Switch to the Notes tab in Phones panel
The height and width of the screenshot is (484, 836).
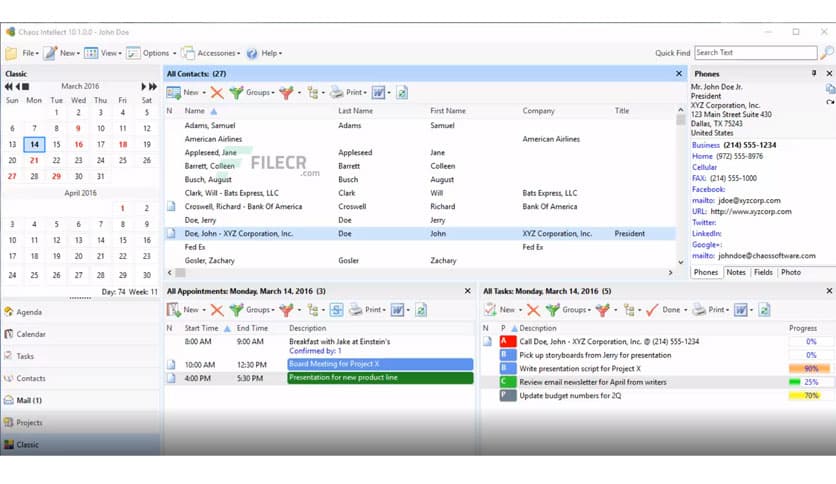(x=736, y=272)
